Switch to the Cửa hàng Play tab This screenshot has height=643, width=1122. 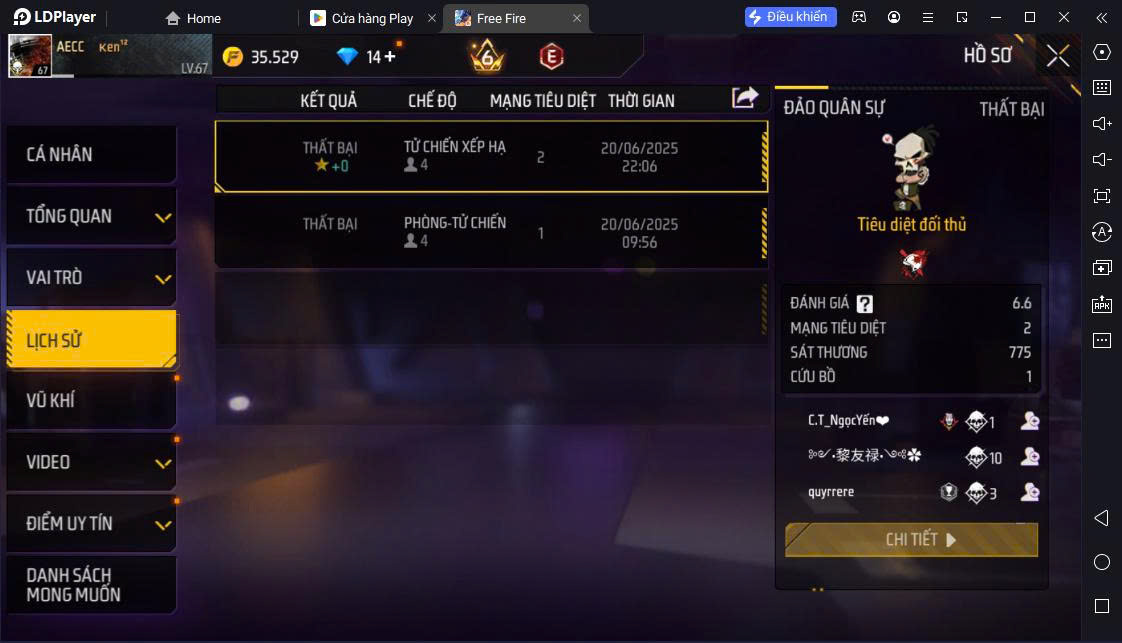(372, 19)
